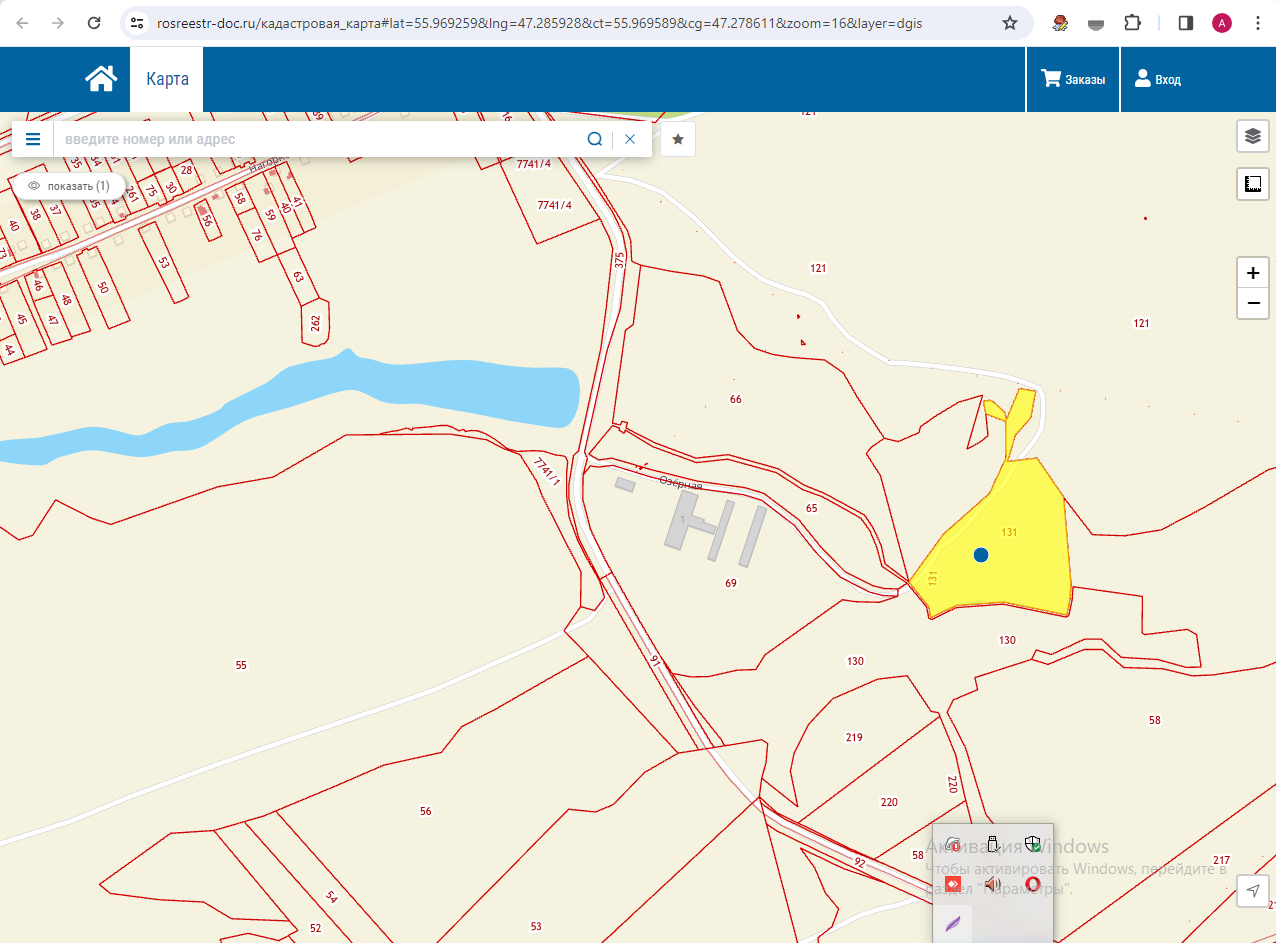Select parcel labeled 217
The height and width of the screenshot is (943, 1276).
pyautogui.click(x=1221, y=860)
